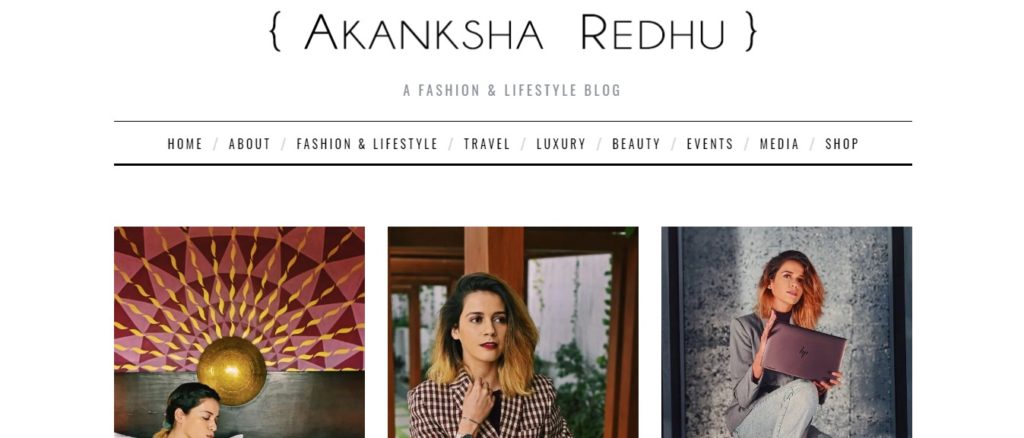Open the post with mandala ceiling photo
Image resolution: width=1024 pixels, height=438 pixels.
(x=240, y=332)
